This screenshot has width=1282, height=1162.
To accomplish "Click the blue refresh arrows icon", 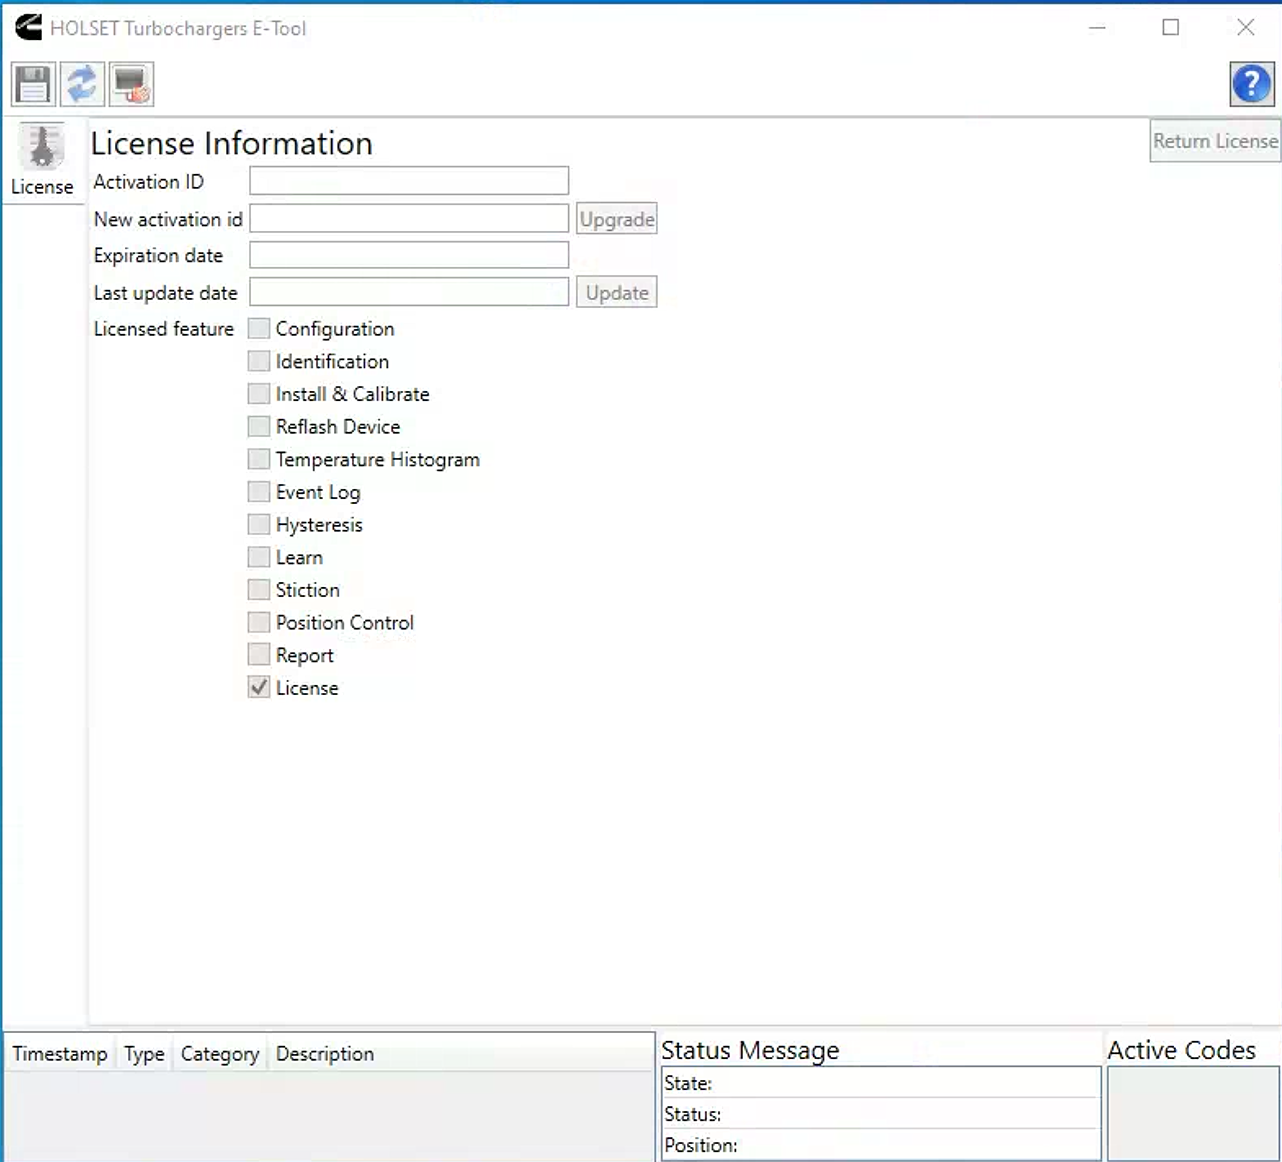I will point(82,84).
